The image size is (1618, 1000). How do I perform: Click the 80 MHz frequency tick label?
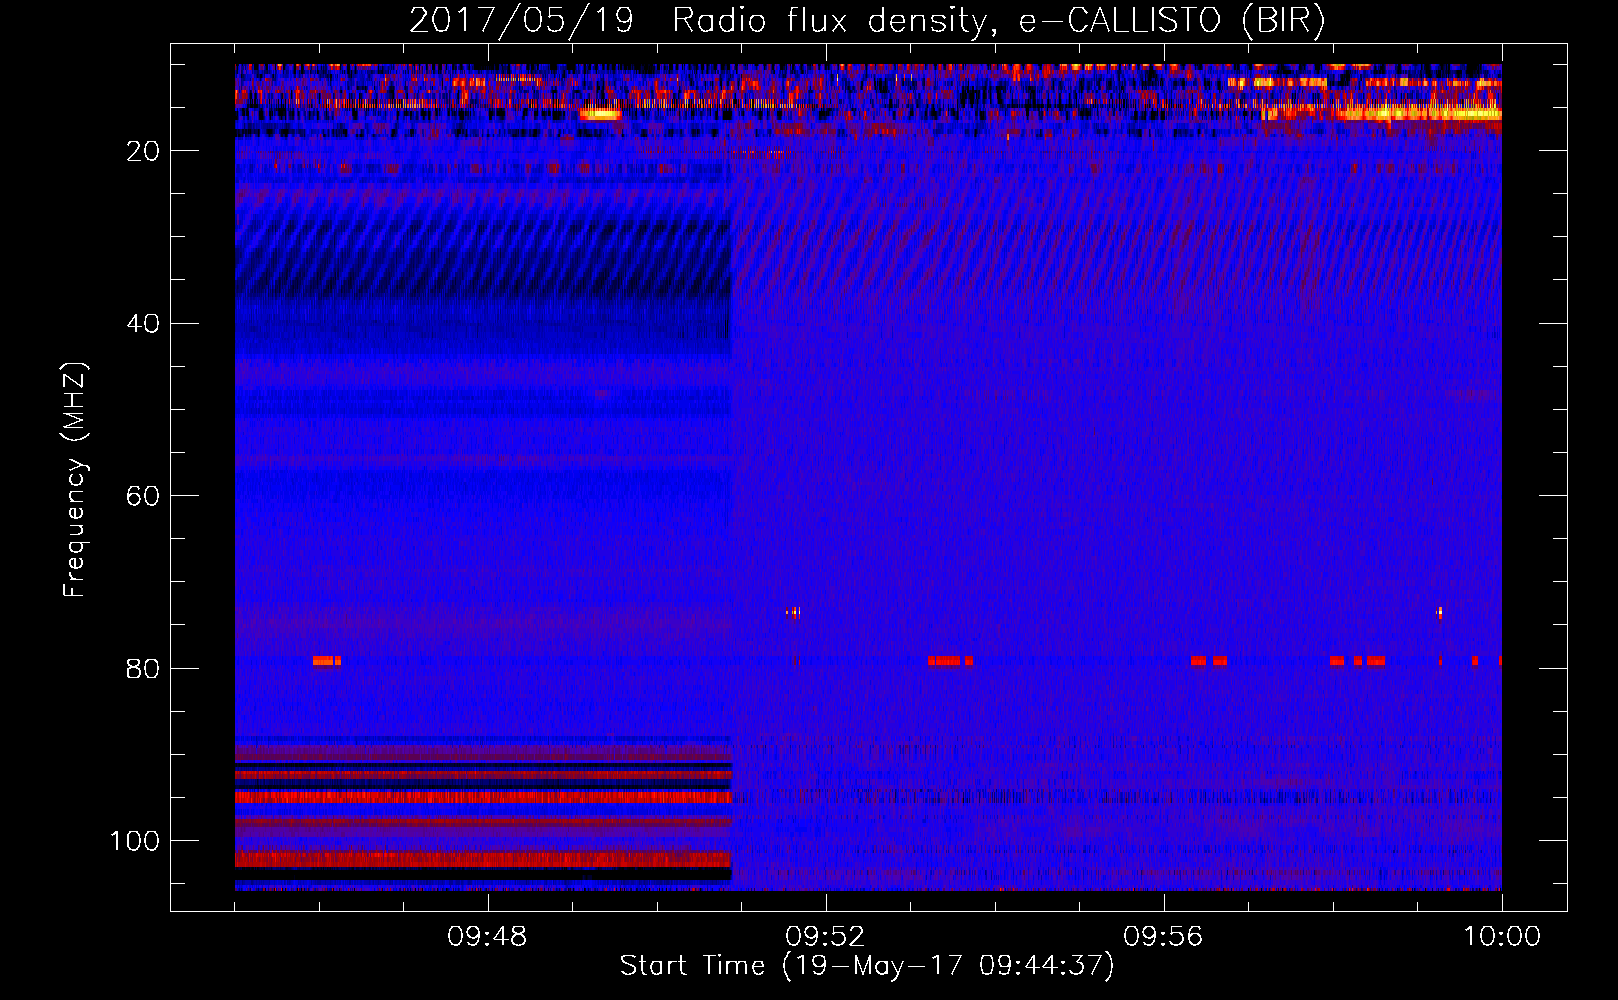tap(144, 669)
